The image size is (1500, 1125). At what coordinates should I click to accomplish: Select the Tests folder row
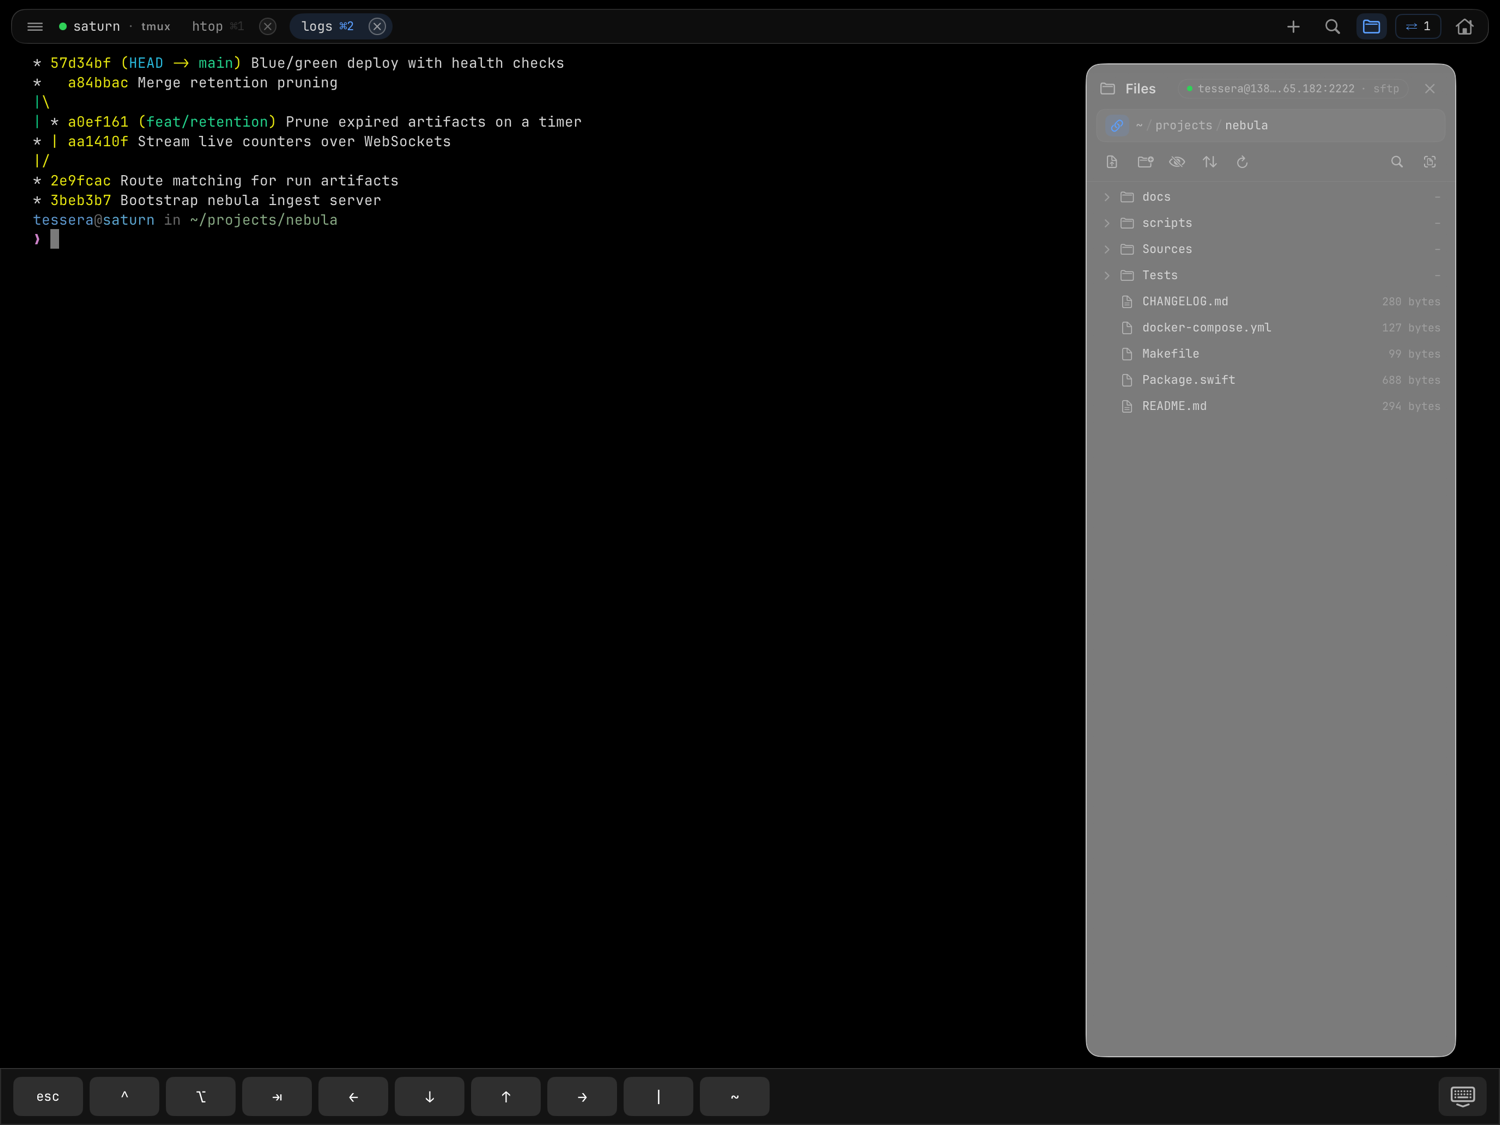[1271, 275]
